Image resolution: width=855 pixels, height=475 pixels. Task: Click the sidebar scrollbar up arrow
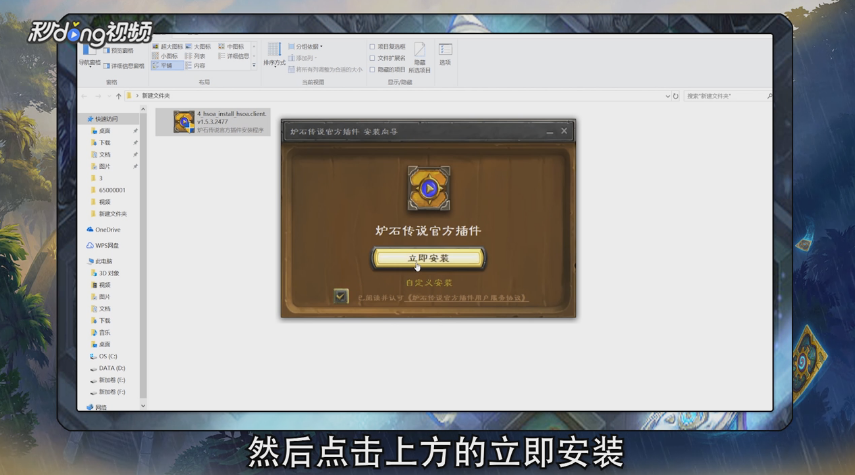coord(143,109)
